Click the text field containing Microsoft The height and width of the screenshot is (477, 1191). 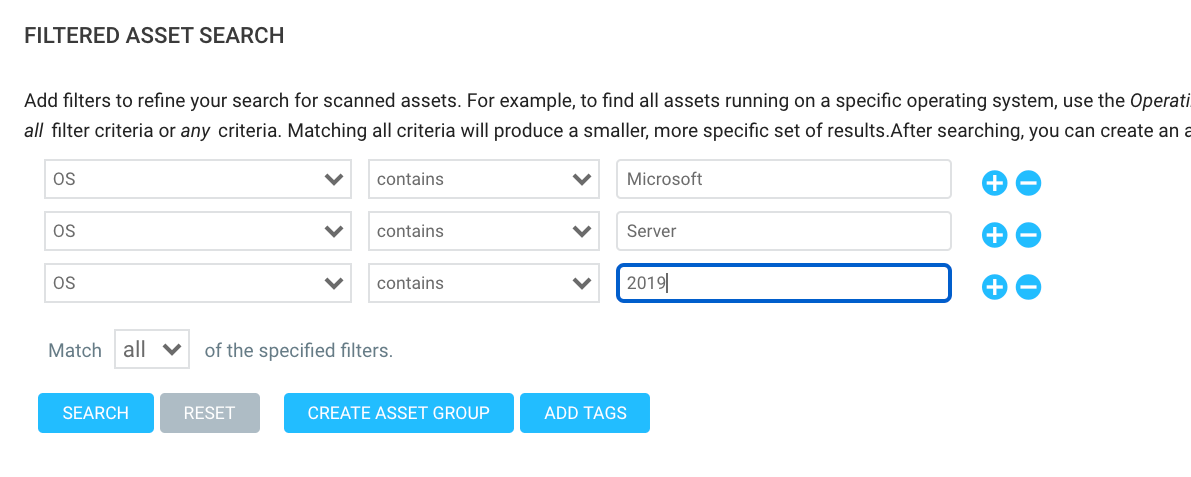coord(783,180)
